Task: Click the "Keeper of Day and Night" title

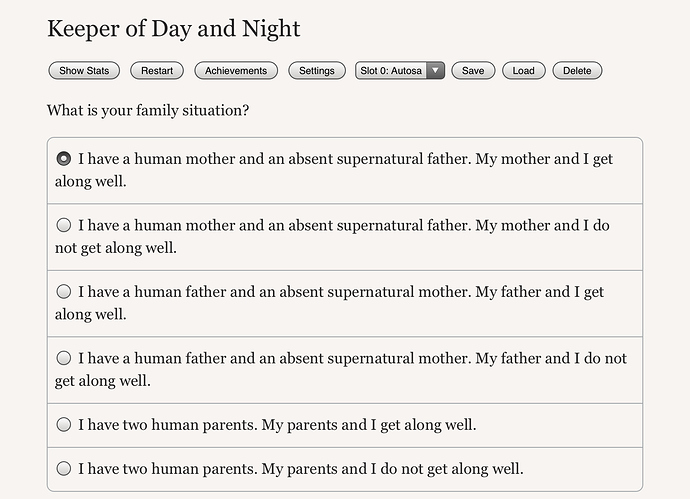Action: (x=174, y=29)
